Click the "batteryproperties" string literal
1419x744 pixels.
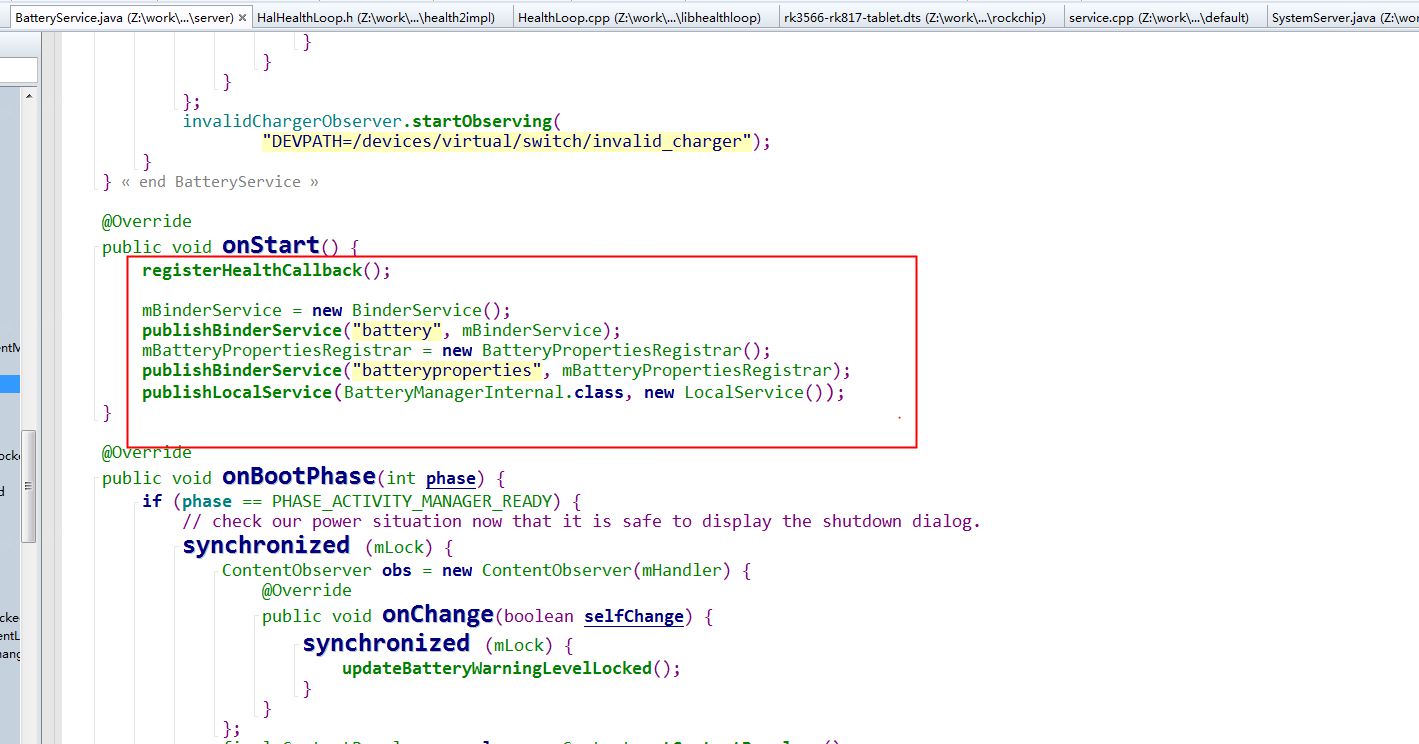click(446, 370)
